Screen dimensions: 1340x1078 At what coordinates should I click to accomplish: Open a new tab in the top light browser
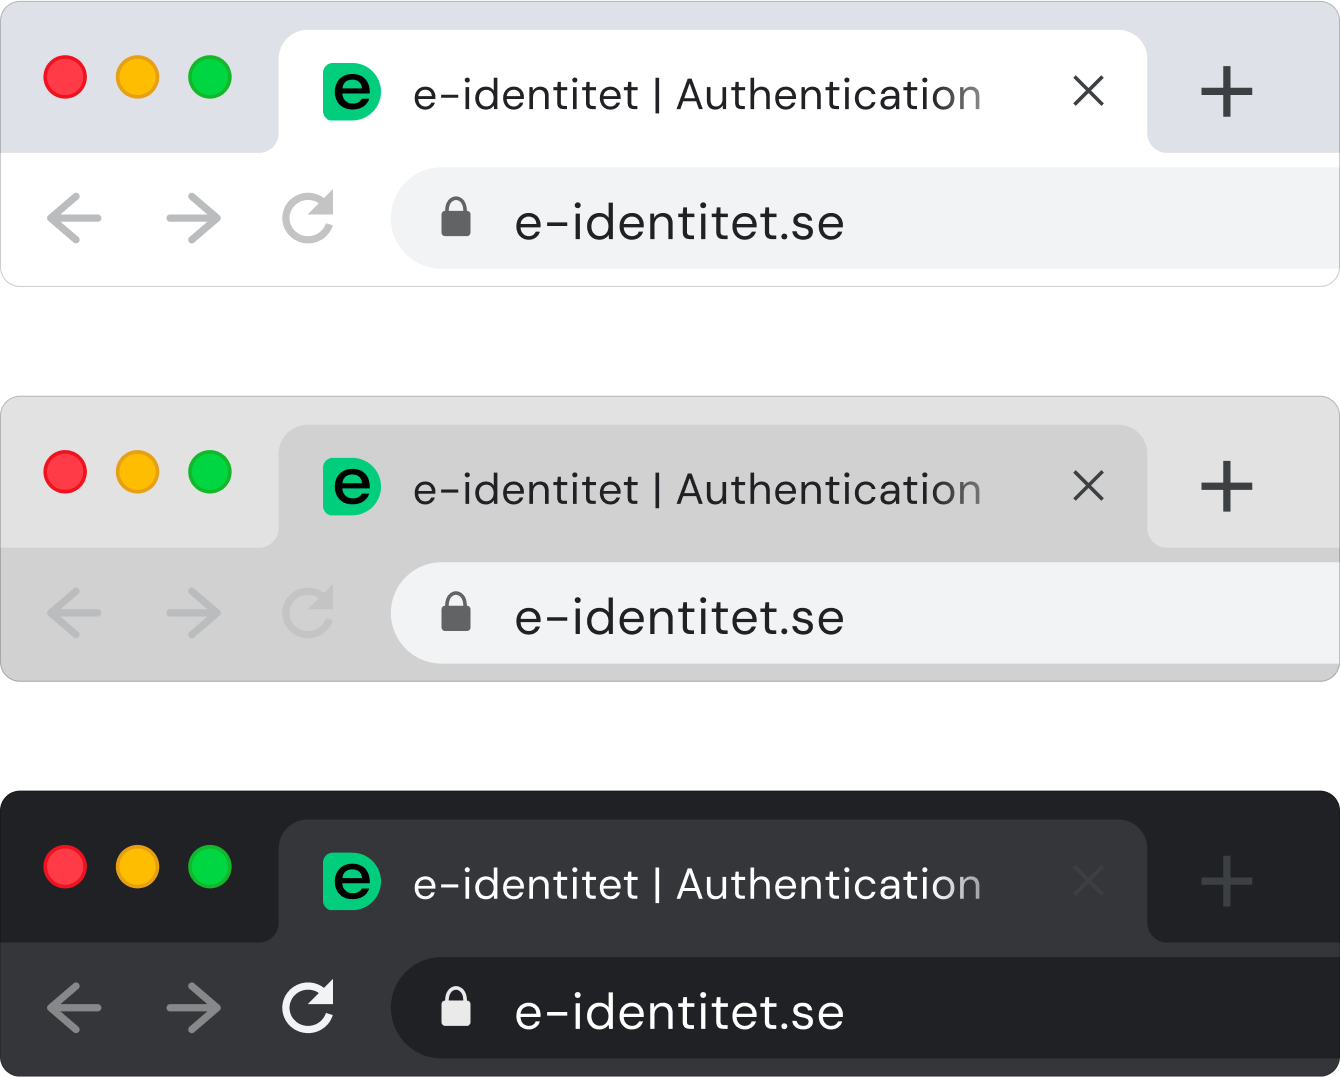[x=1226, y=92]
